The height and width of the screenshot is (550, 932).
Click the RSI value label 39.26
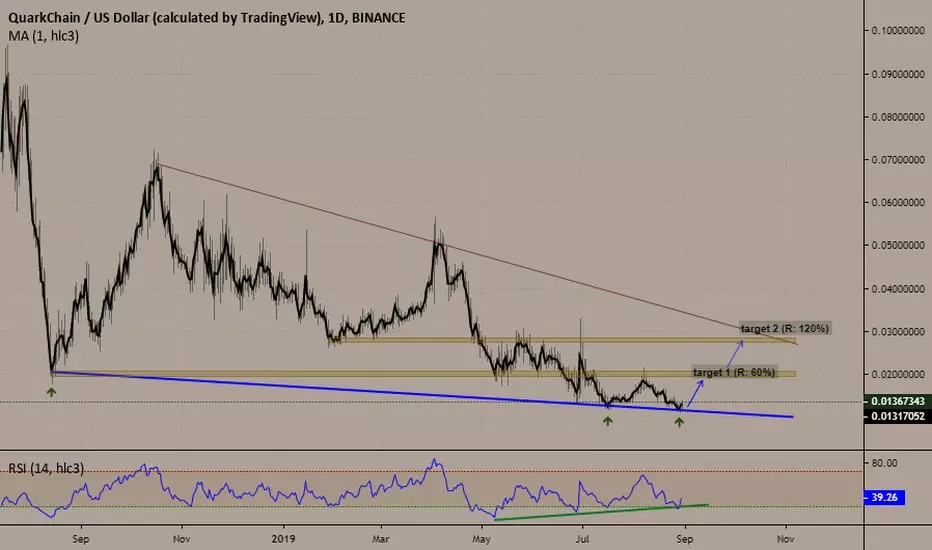884,497
